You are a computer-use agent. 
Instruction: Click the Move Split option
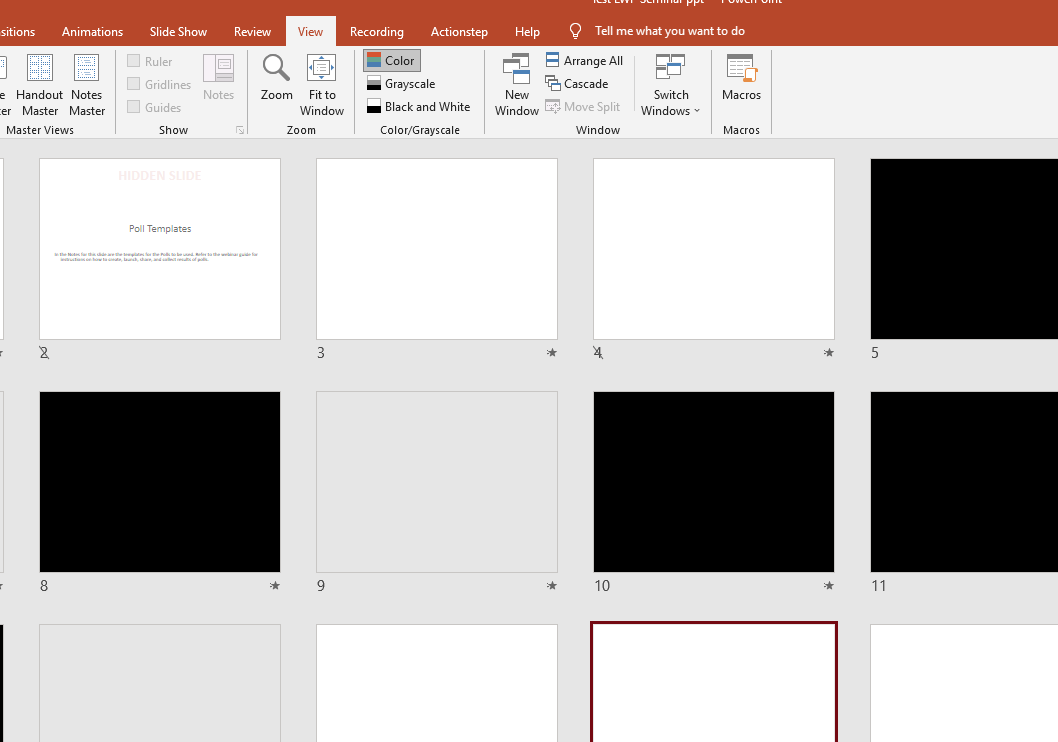[x=582, y=107]
